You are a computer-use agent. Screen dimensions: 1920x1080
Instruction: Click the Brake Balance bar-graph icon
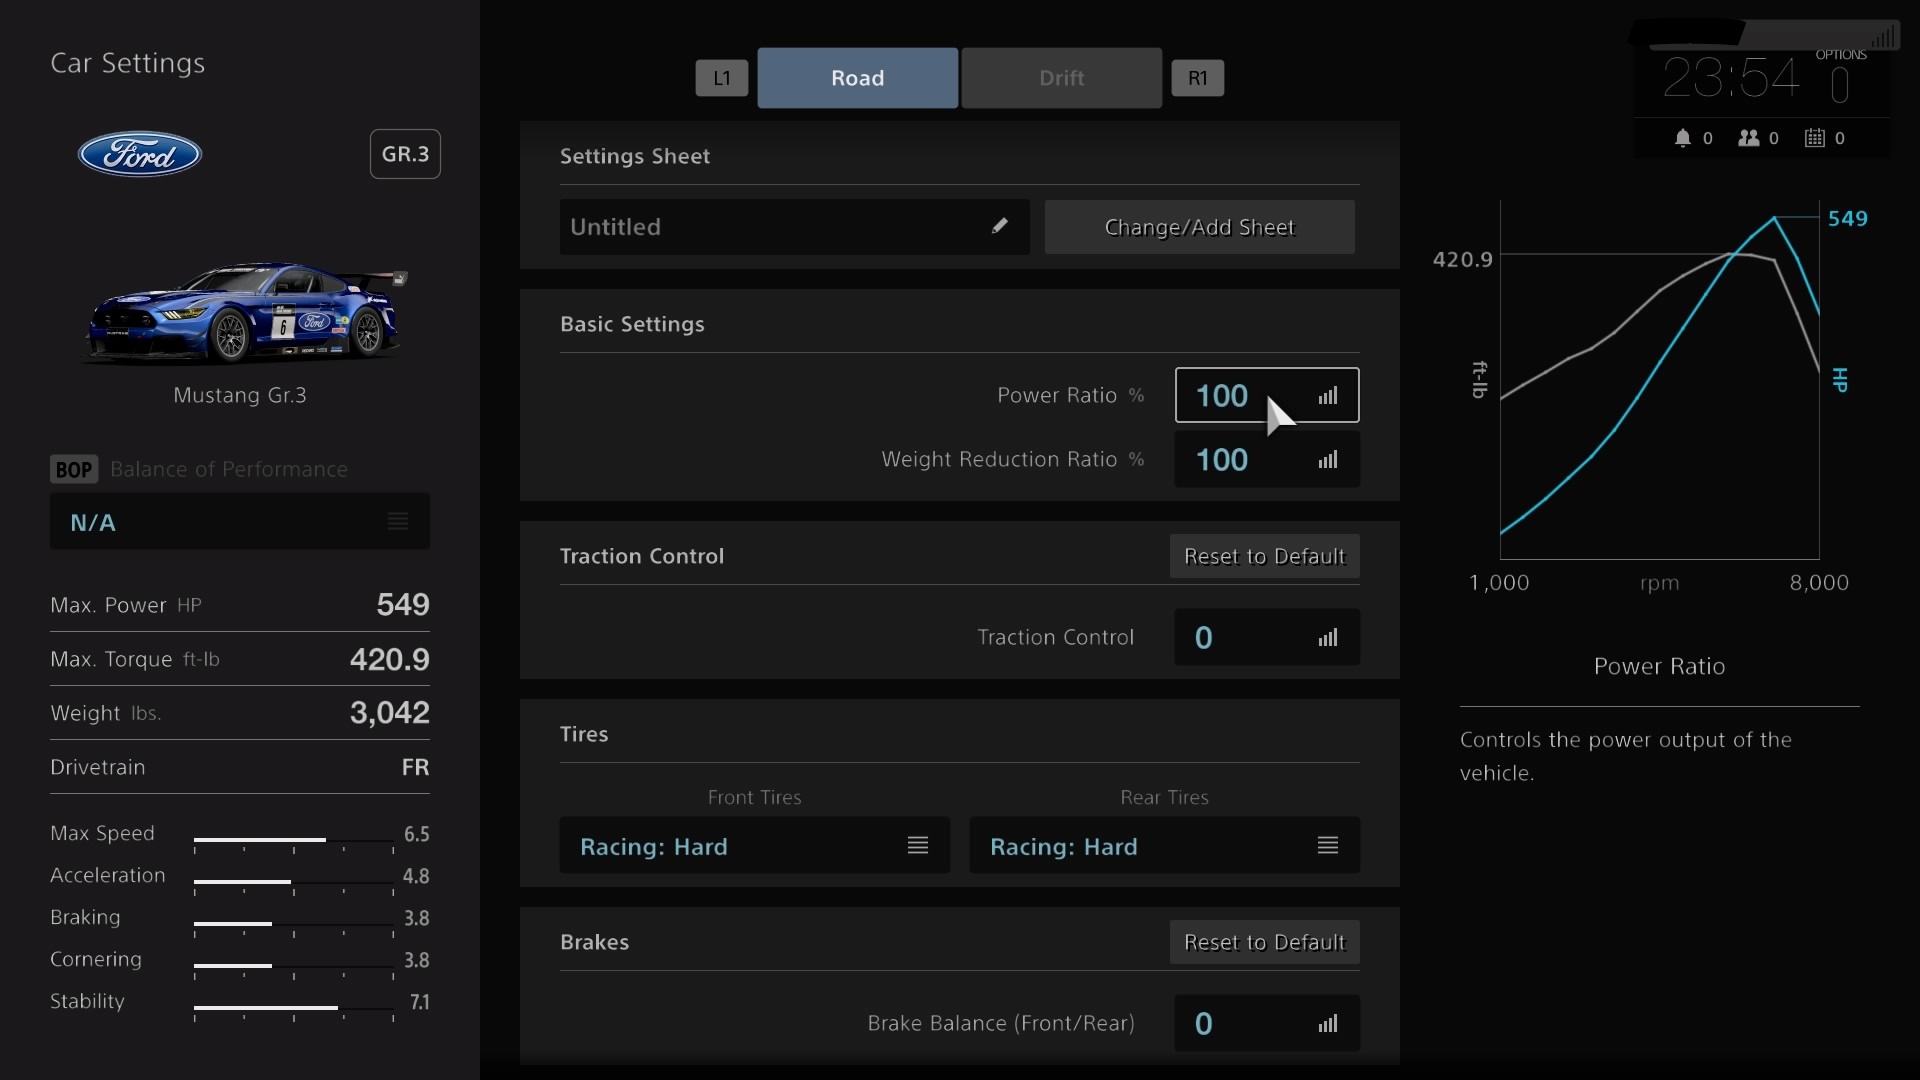1327,1024
